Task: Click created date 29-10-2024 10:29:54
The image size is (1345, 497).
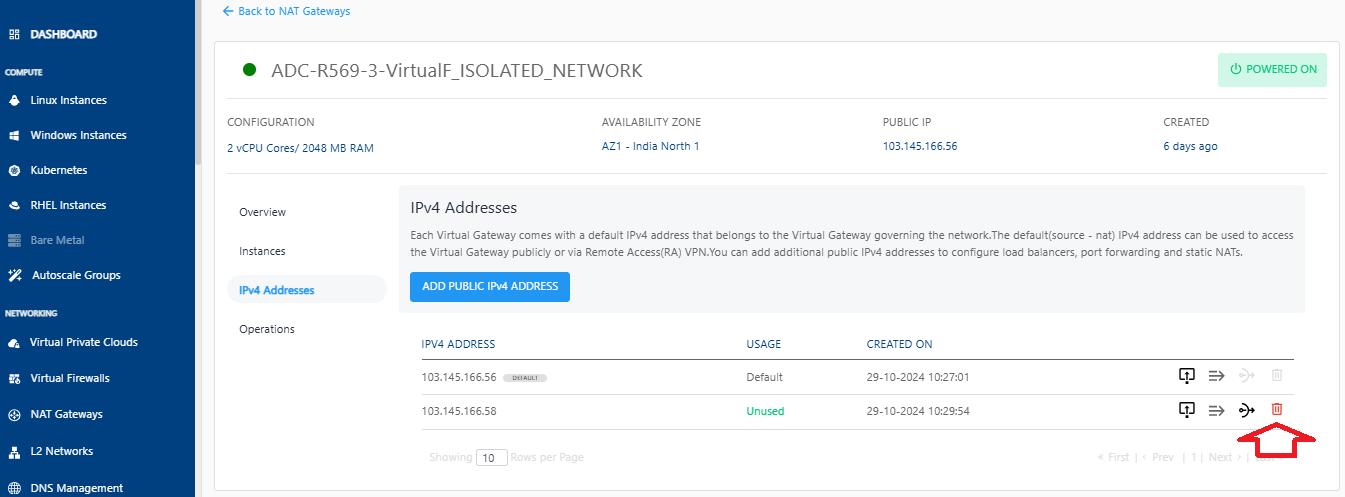Action: pyautogui.click(x=918, y=410)
